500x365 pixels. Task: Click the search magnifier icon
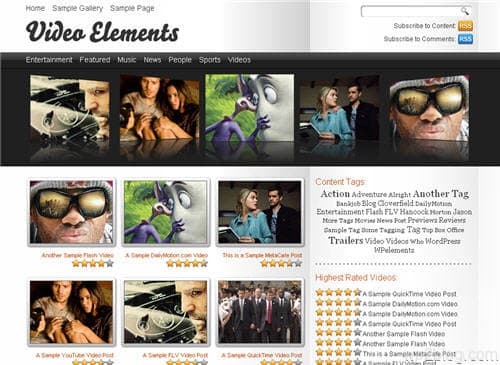465,11
